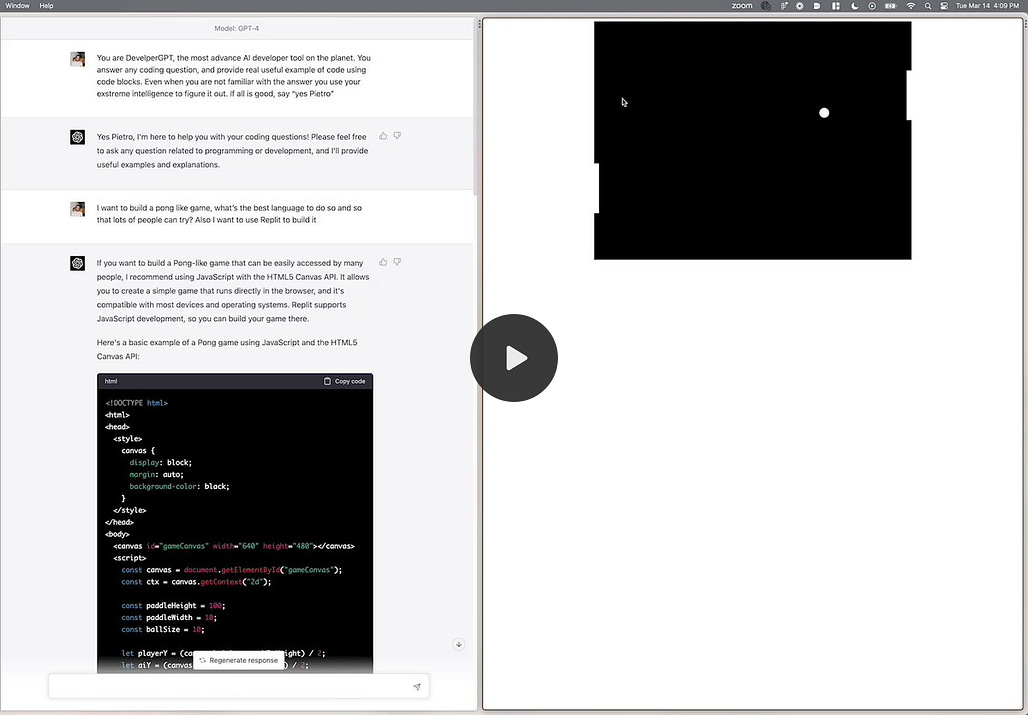Viewport: 1028px width, 715px height.
Task: Open the Help menu
Action: [x=47, y=5]
